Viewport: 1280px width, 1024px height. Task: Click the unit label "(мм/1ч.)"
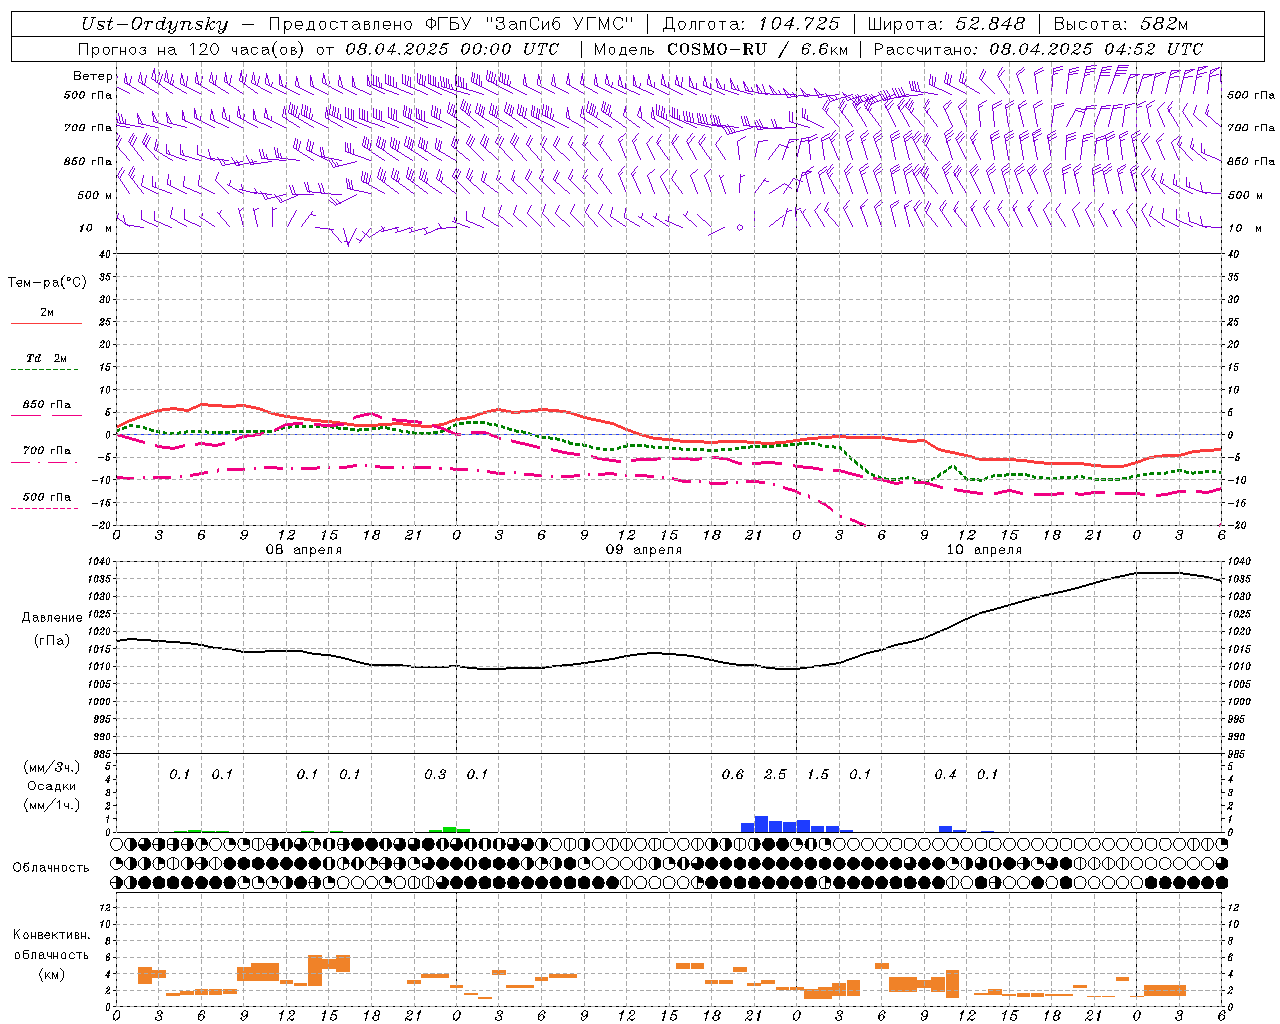click(x=52, y=805)
